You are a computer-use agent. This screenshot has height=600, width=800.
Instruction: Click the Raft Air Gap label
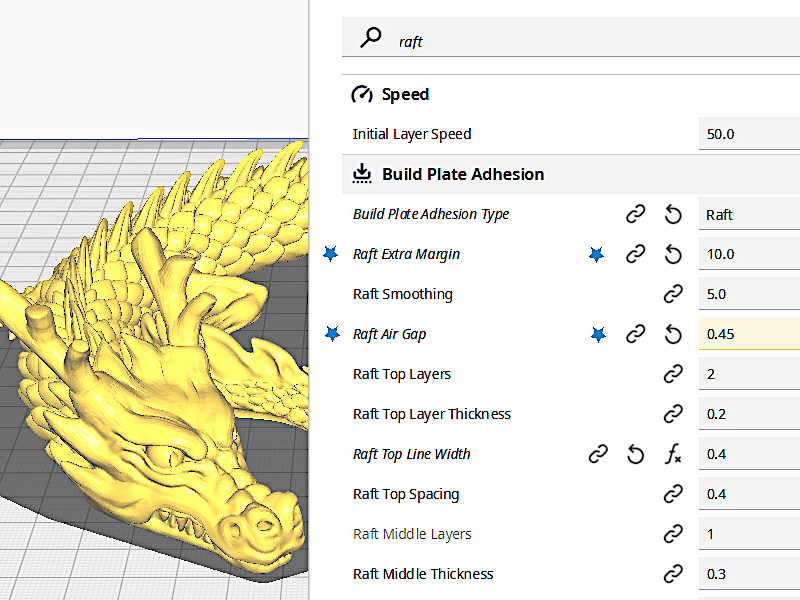point(389,334)
